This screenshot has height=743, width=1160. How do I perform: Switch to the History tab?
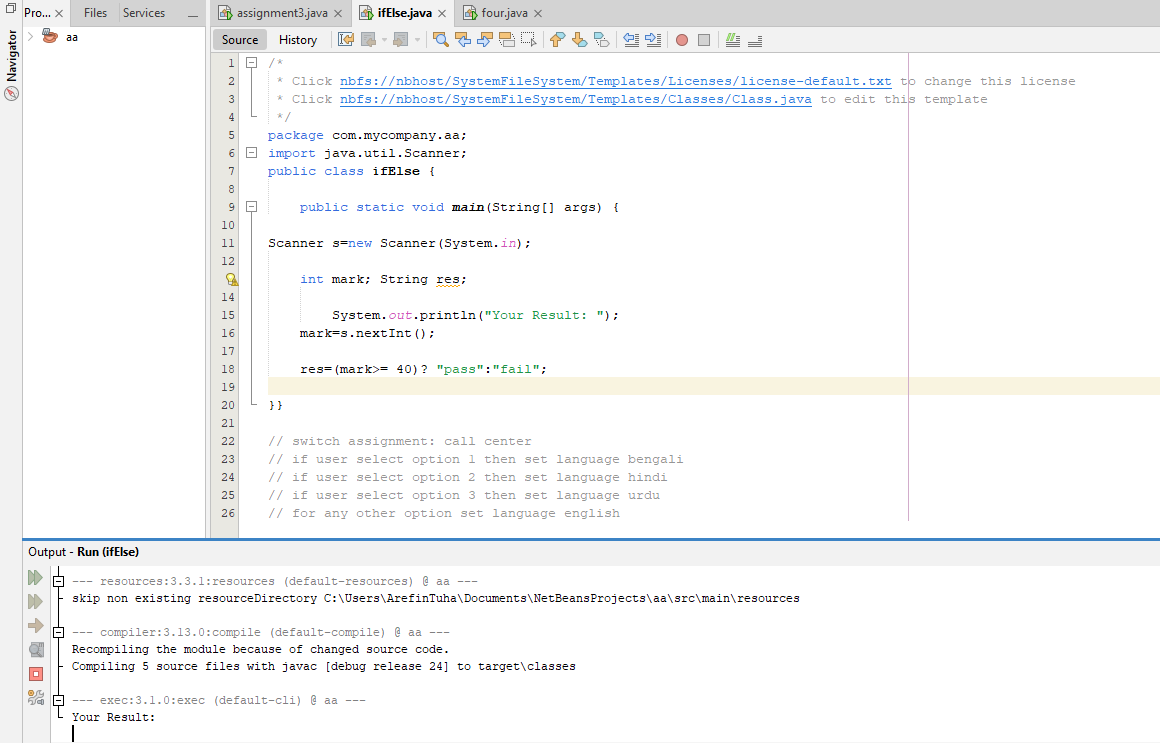[298, 39]
